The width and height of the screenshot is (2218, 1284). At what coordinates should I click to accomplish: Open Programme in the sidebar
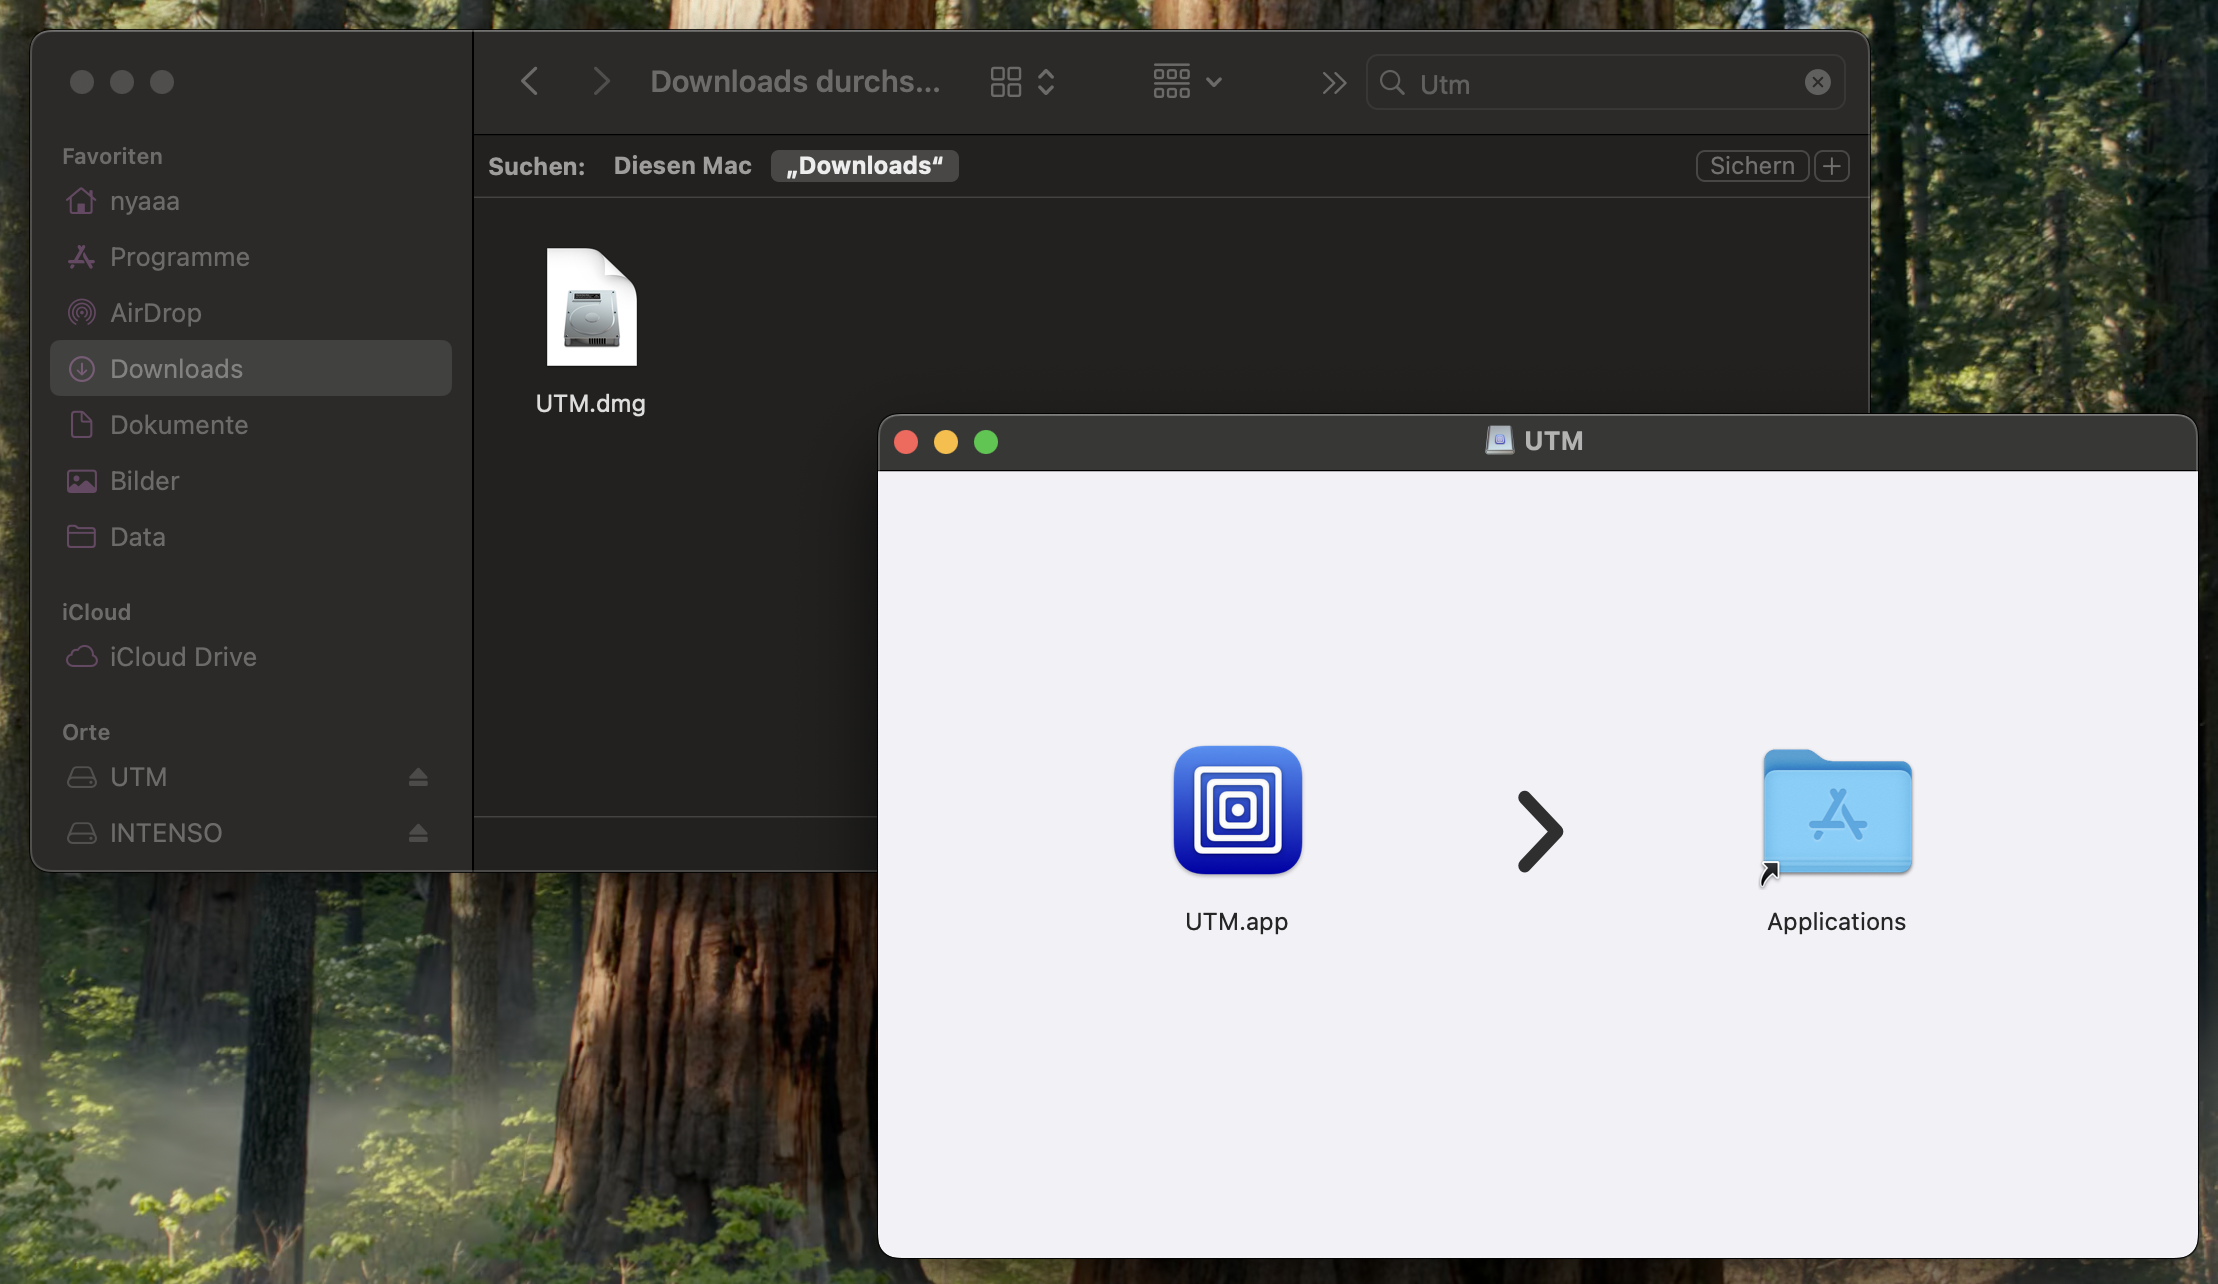coord(251,257)
